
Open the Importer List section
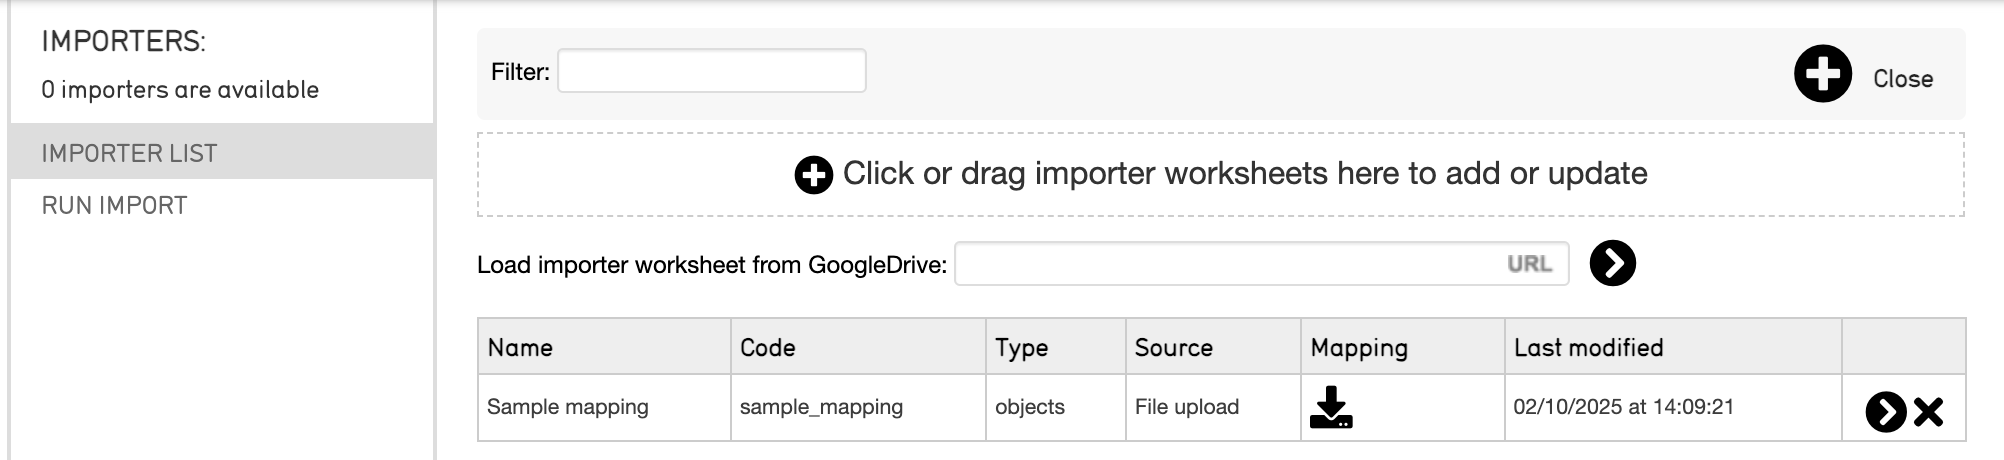pyautogui.click(x=222, y=152)
